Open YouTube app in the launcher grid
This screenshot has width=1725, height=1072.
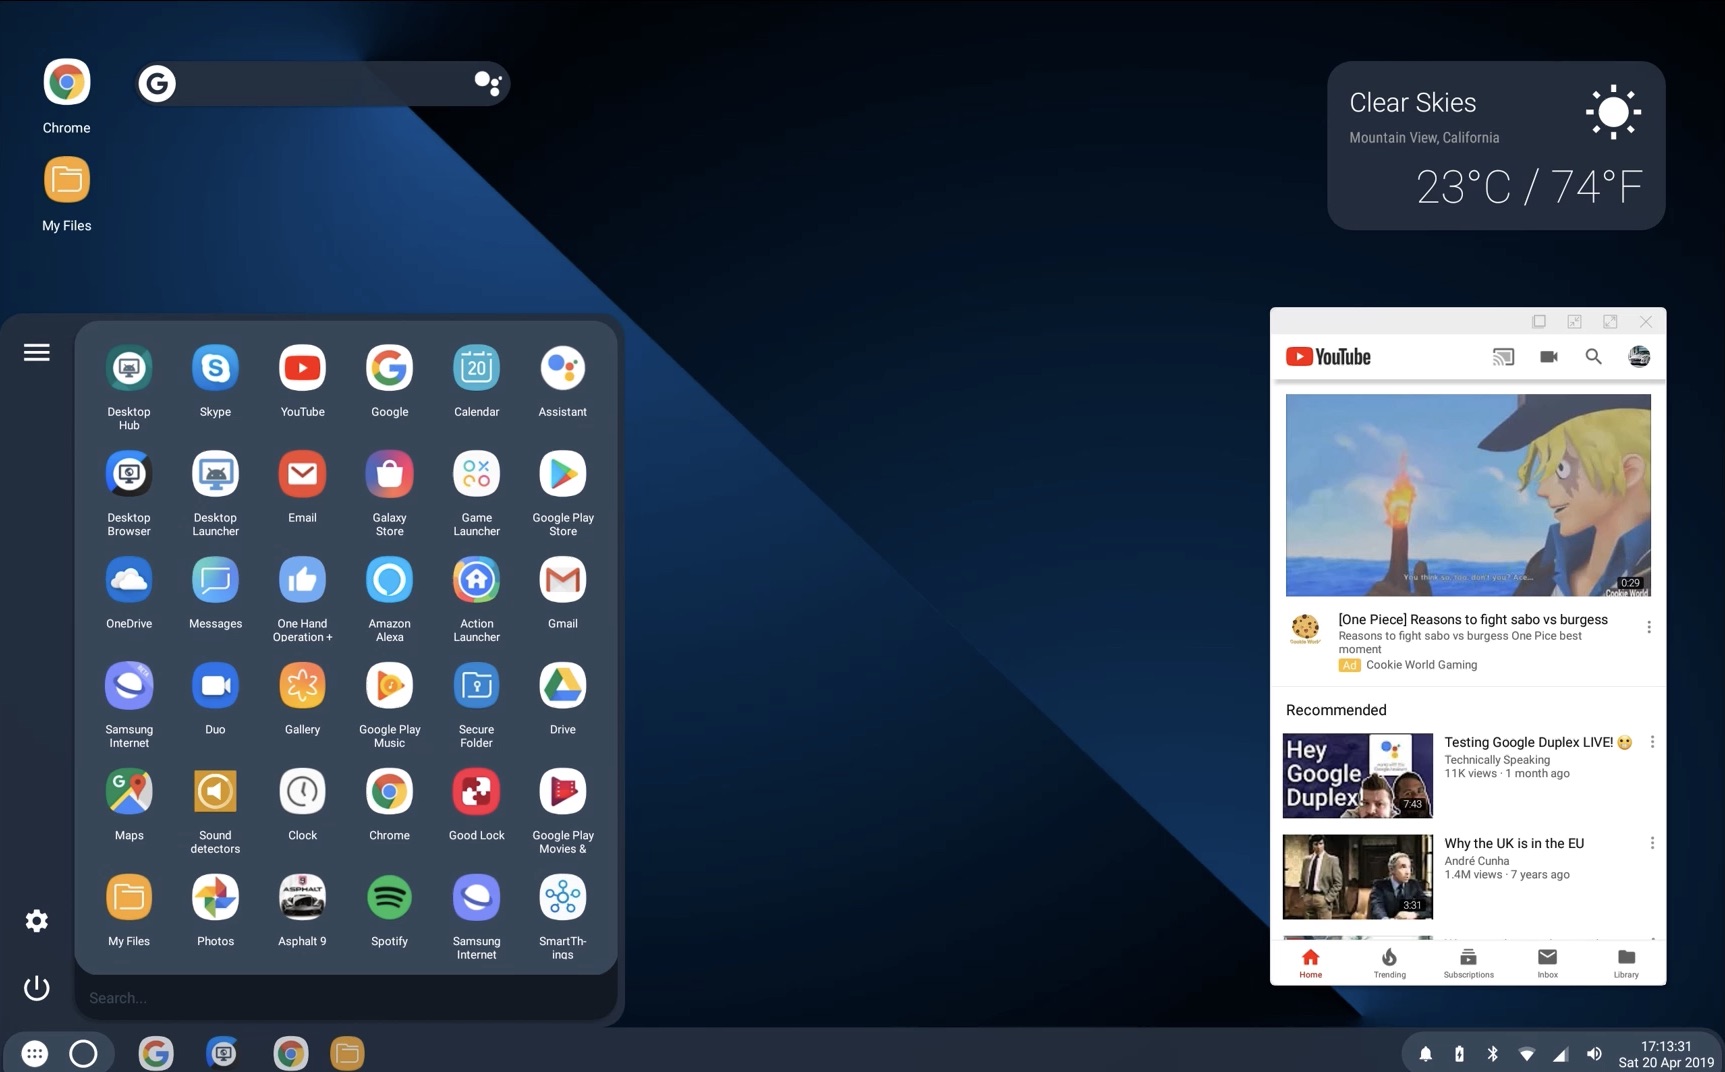click(x=302, y=368)
